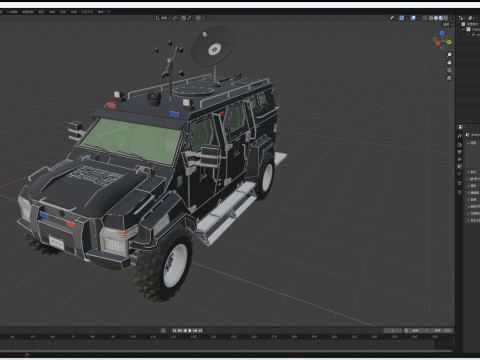This screenshot has width=480, height=360.
Task: Play the animation forward
Action: point(190,330)
